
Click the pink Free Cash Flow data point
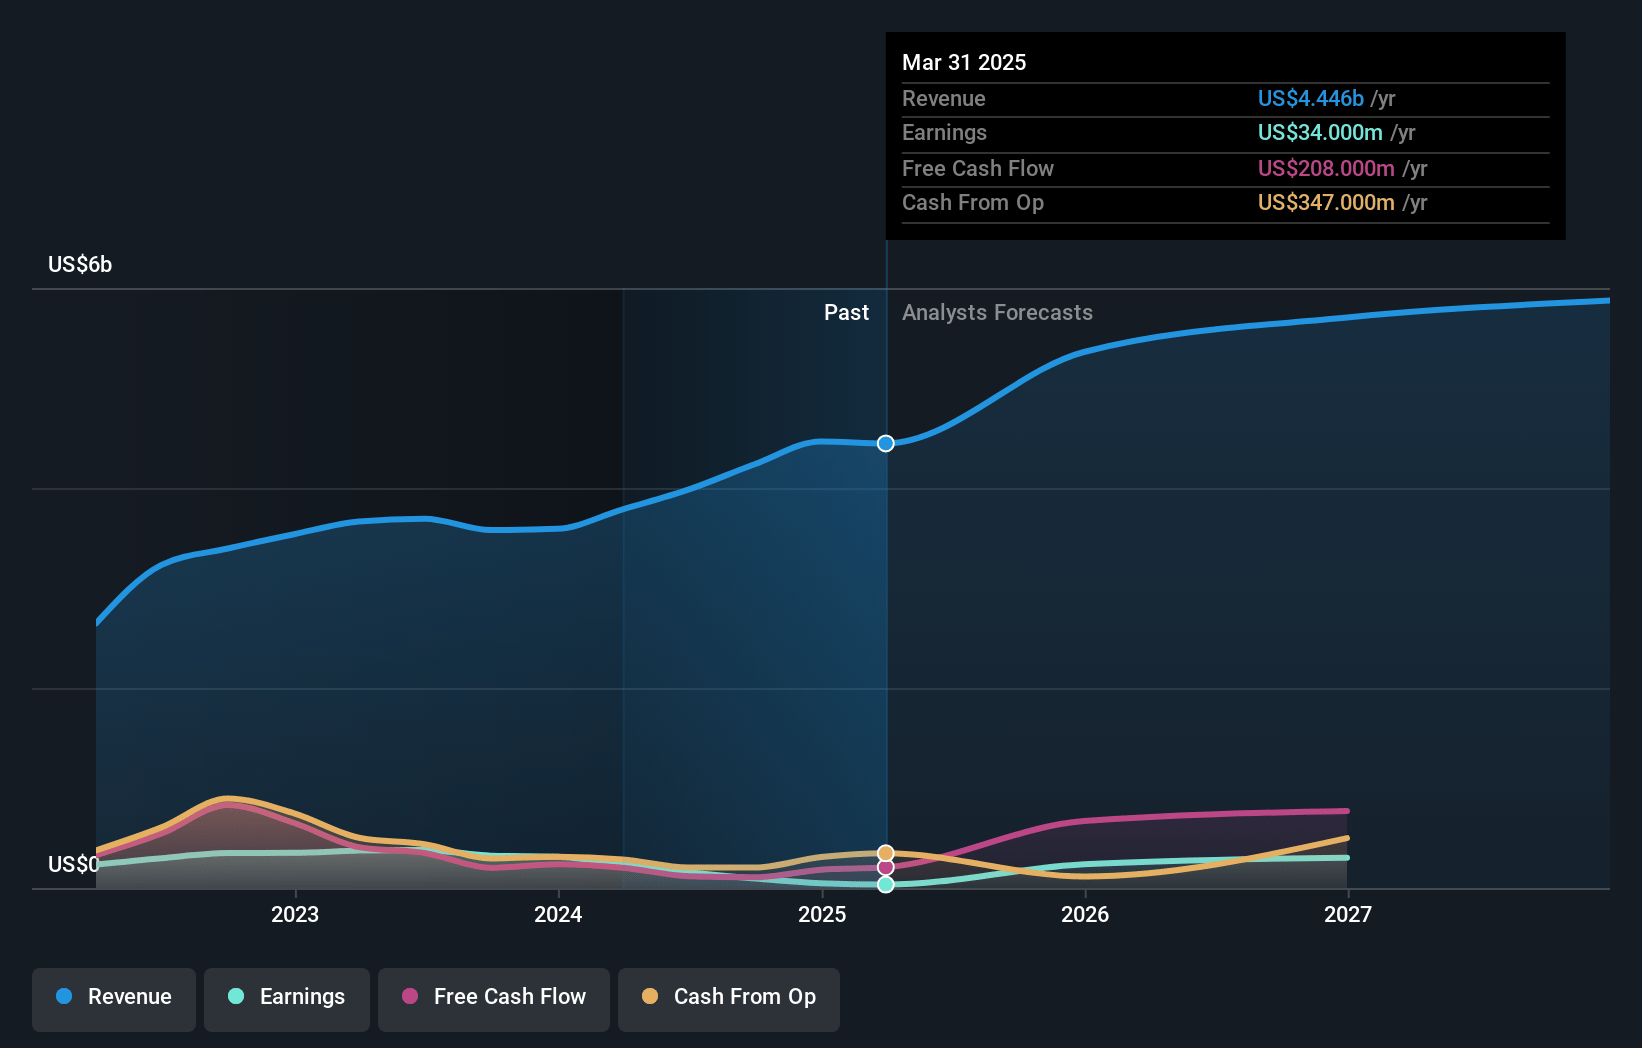(x=886, y=867)
